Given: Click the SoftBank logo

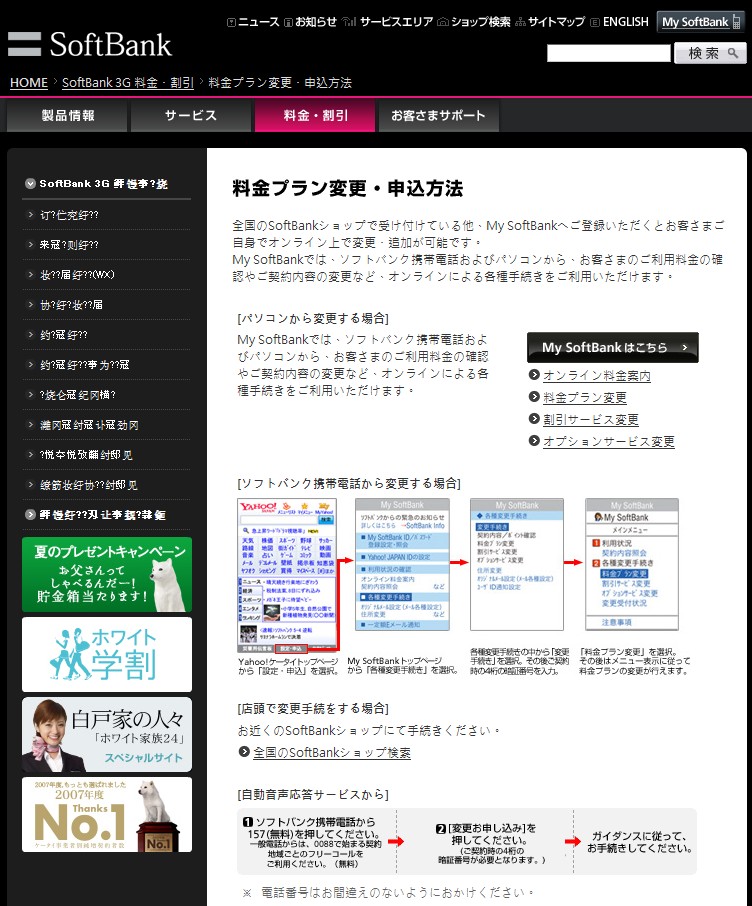Looking at the screenshot, I should 90,44.
